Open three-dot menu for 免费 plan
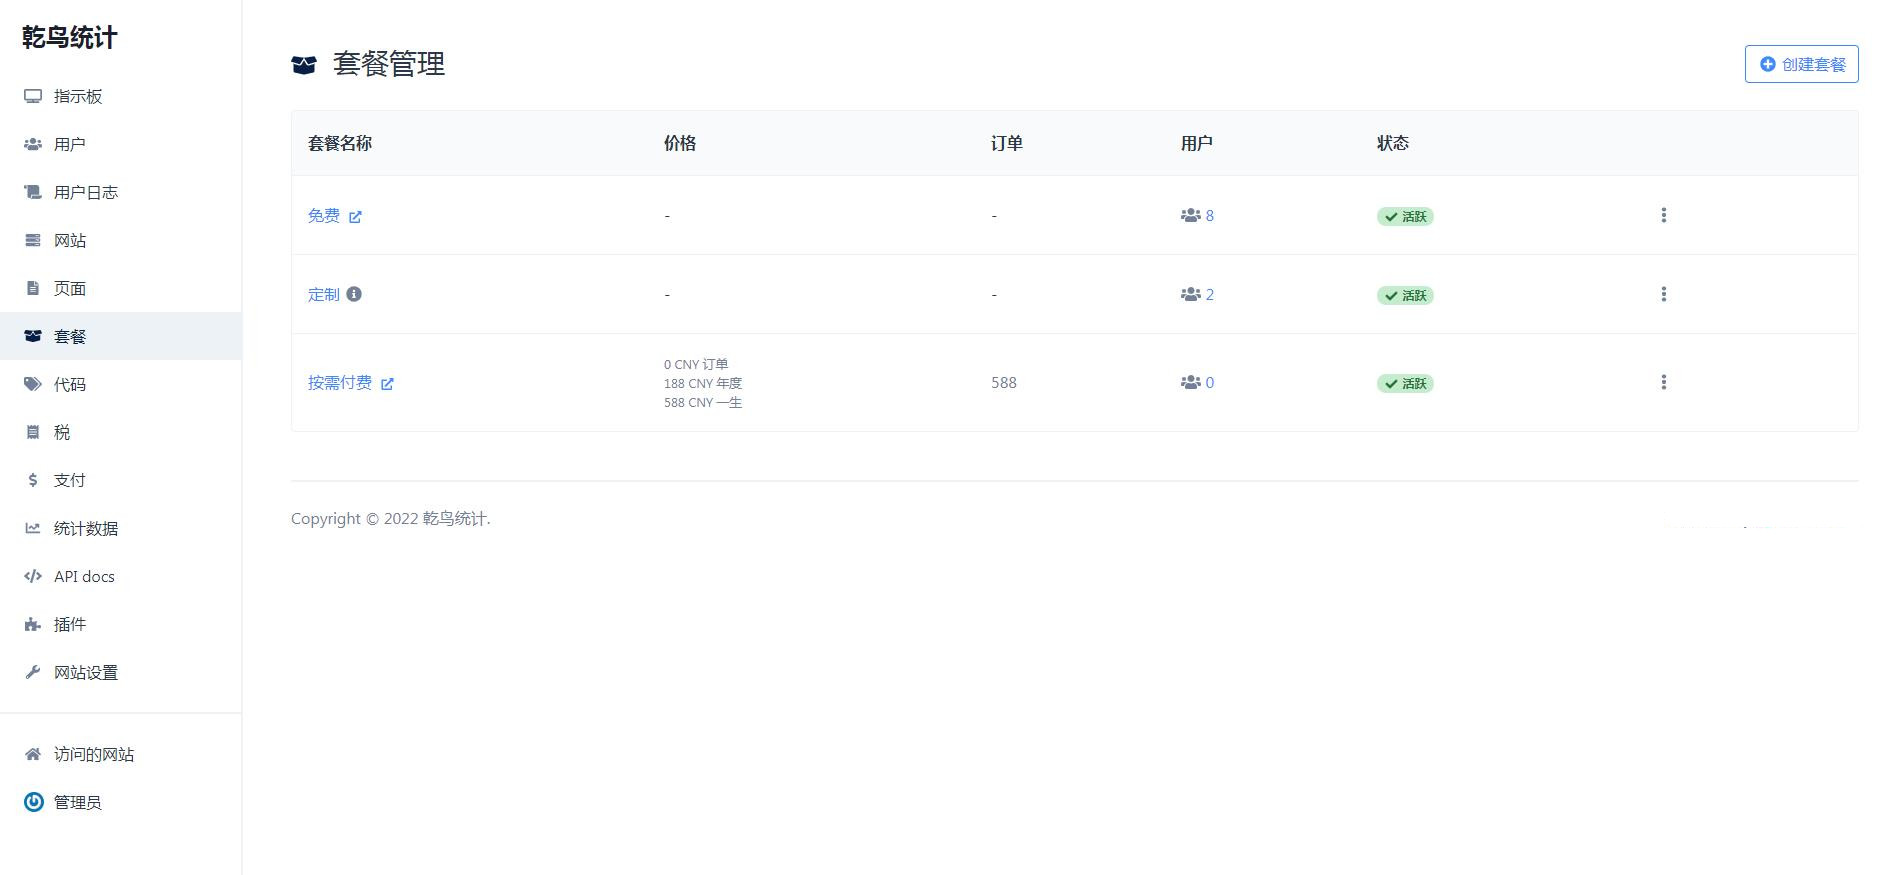Image resolution: width=1883 pixels, height=875 pixels. tap(1663, 215)
